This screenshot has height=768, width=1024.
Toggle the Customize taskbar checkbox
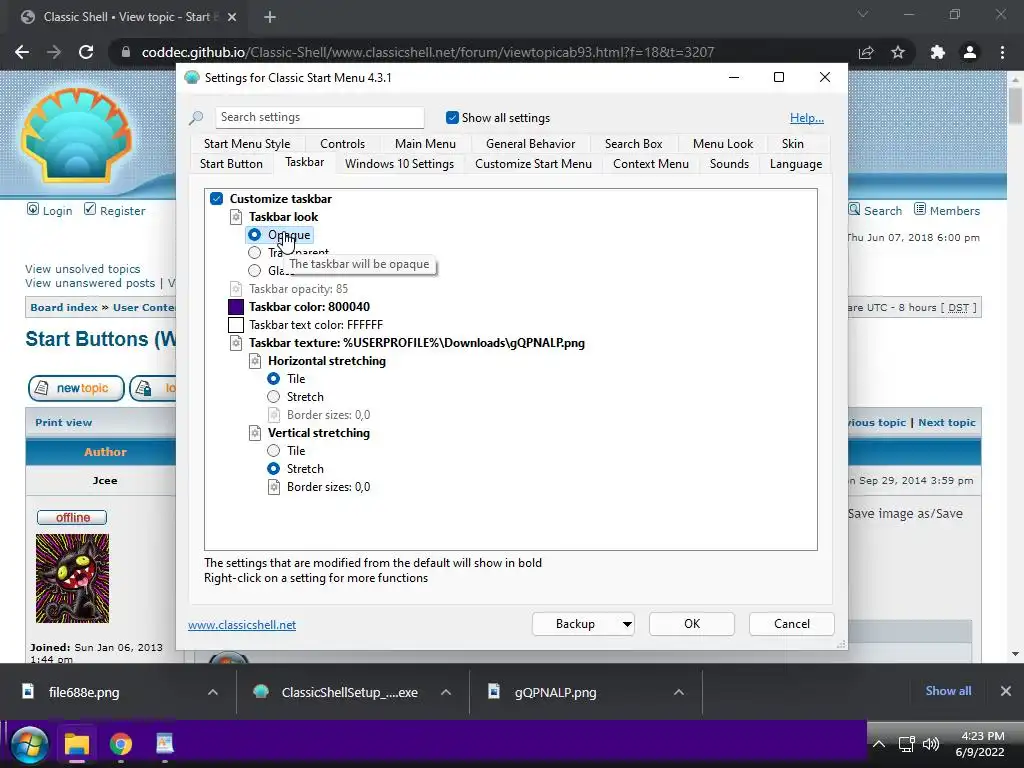tap(217, 199)
